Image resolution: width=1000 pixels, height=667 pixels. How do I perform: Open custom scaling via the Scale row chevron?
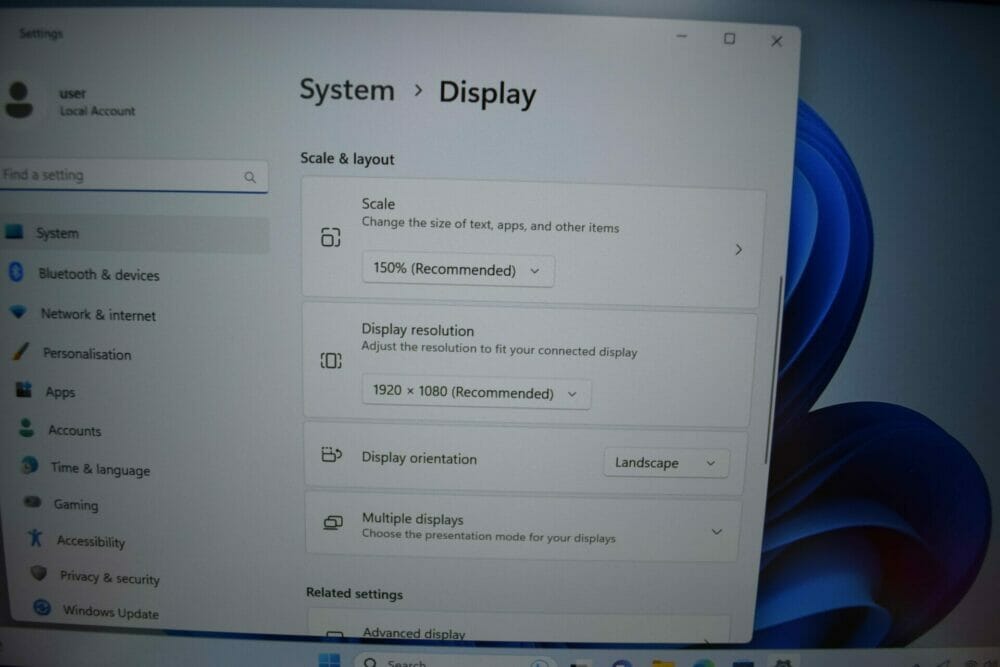tap(739, 249)
